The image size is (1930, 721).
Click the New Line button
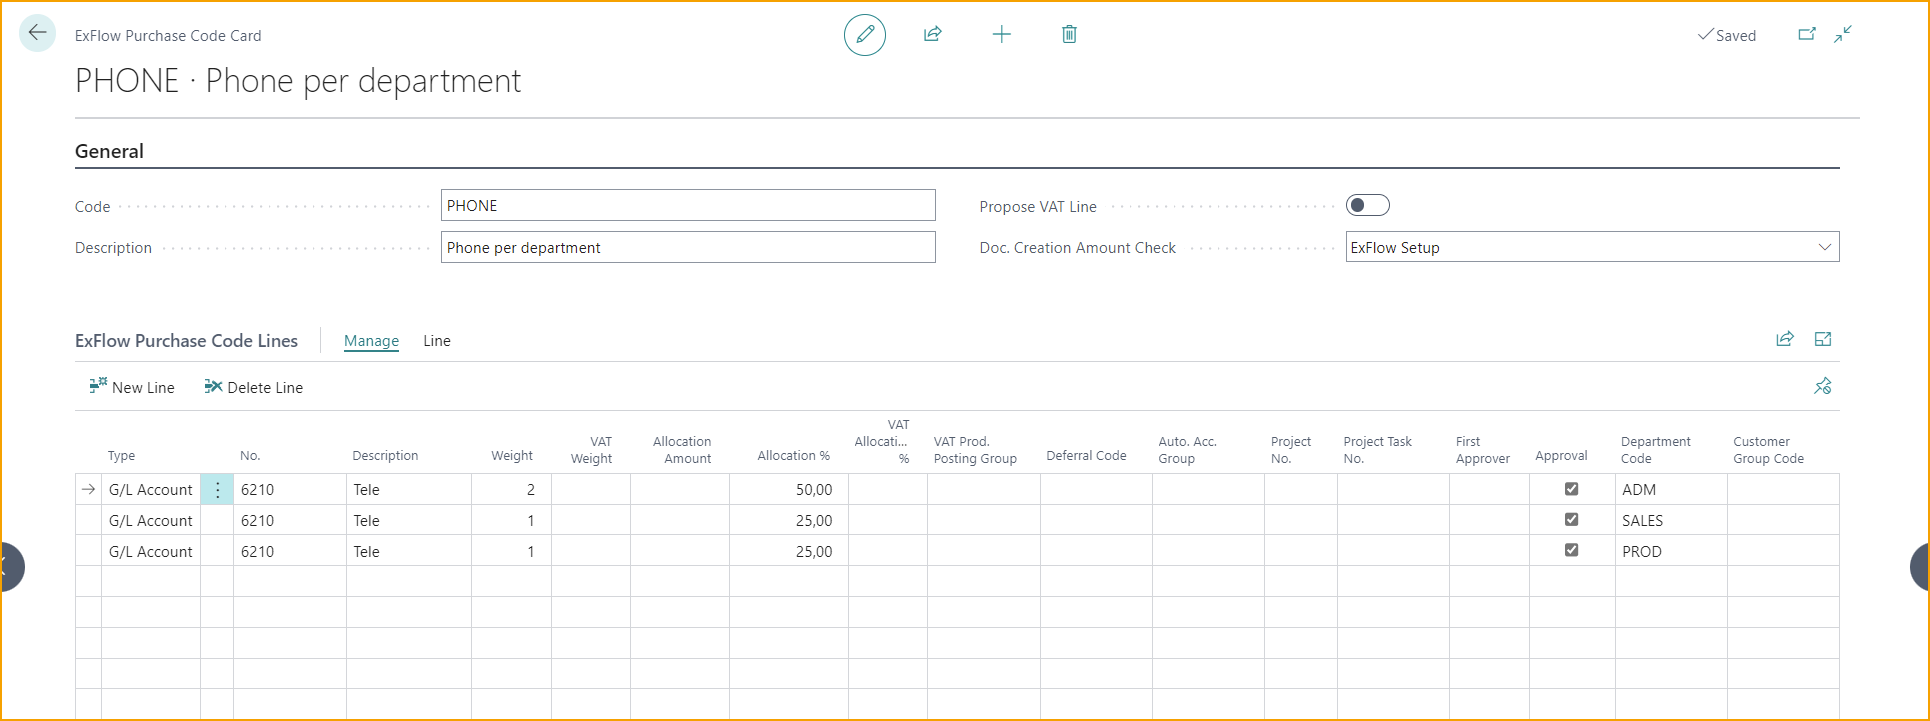pyautogui.click(x=132, y=387)
